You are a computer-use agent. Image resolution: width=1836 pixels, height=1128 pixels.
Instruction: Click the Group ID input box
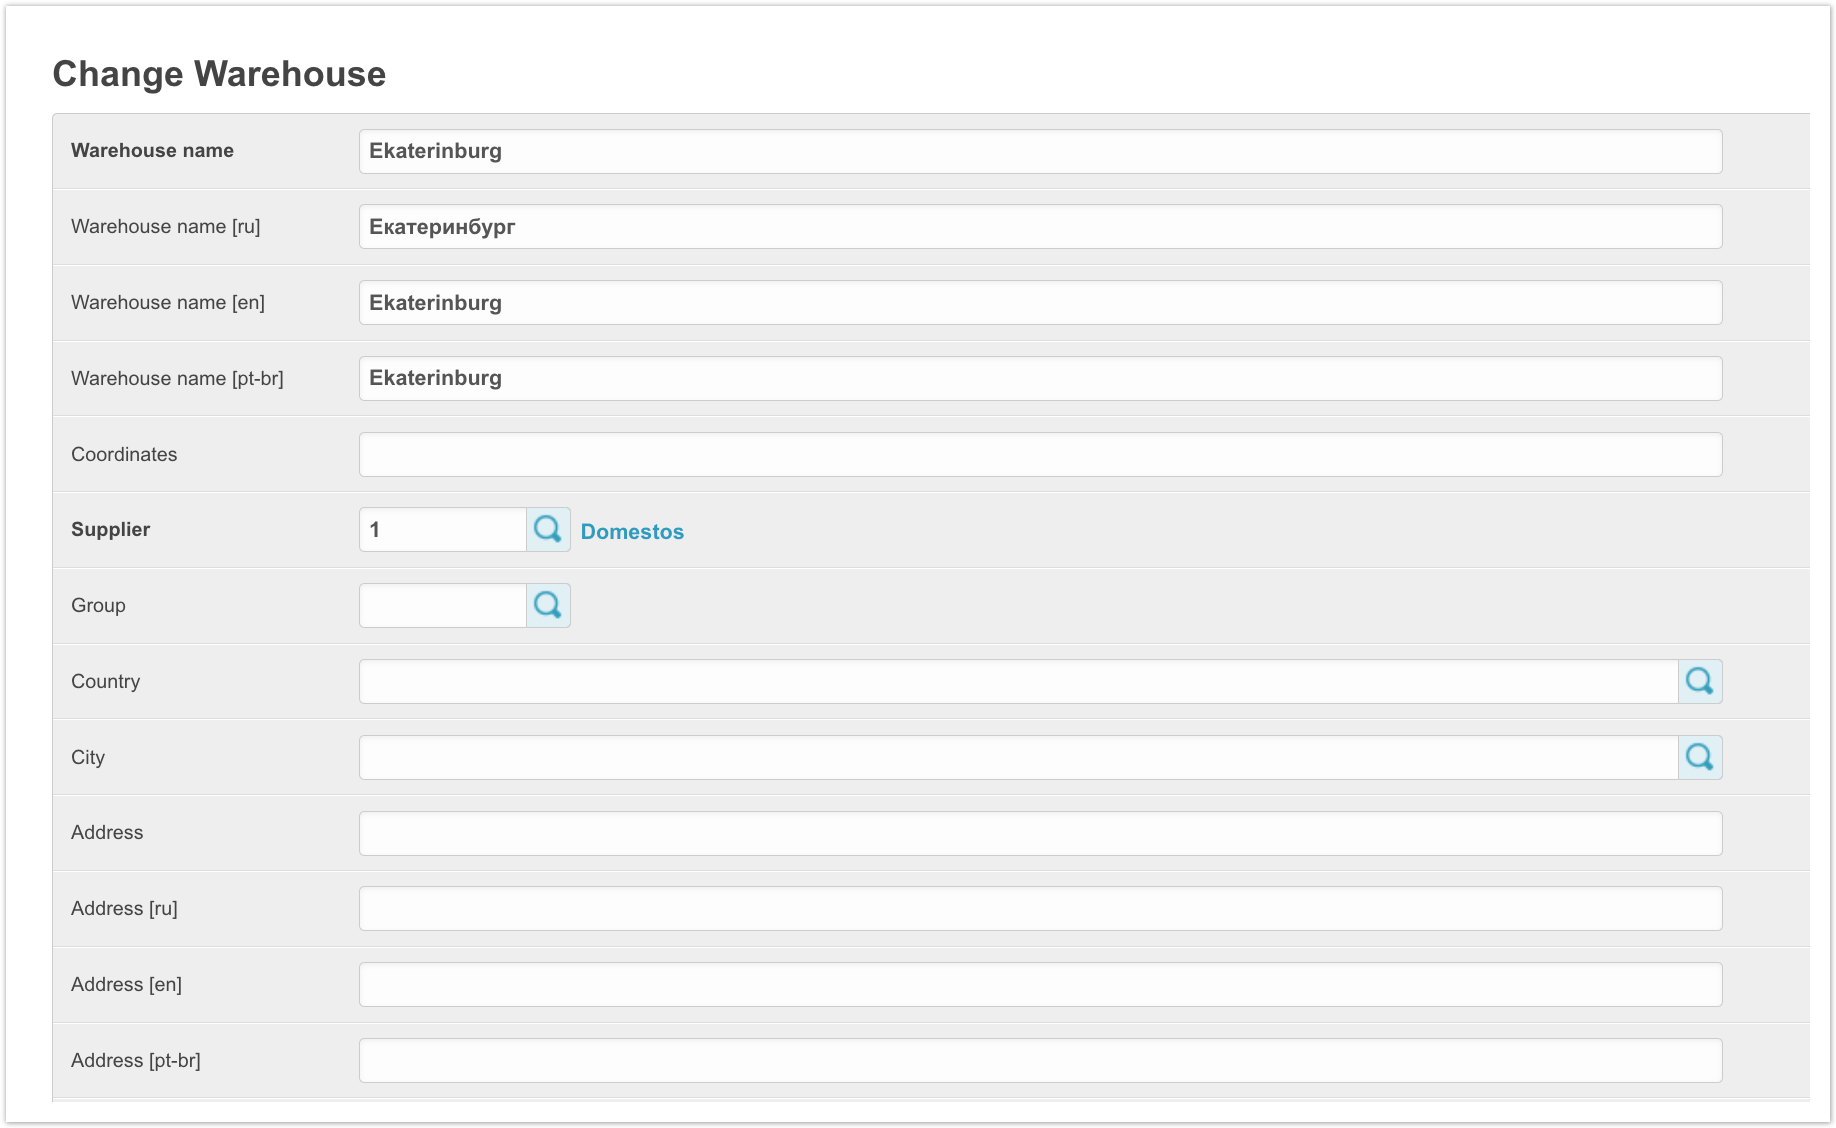pos(443,605)
